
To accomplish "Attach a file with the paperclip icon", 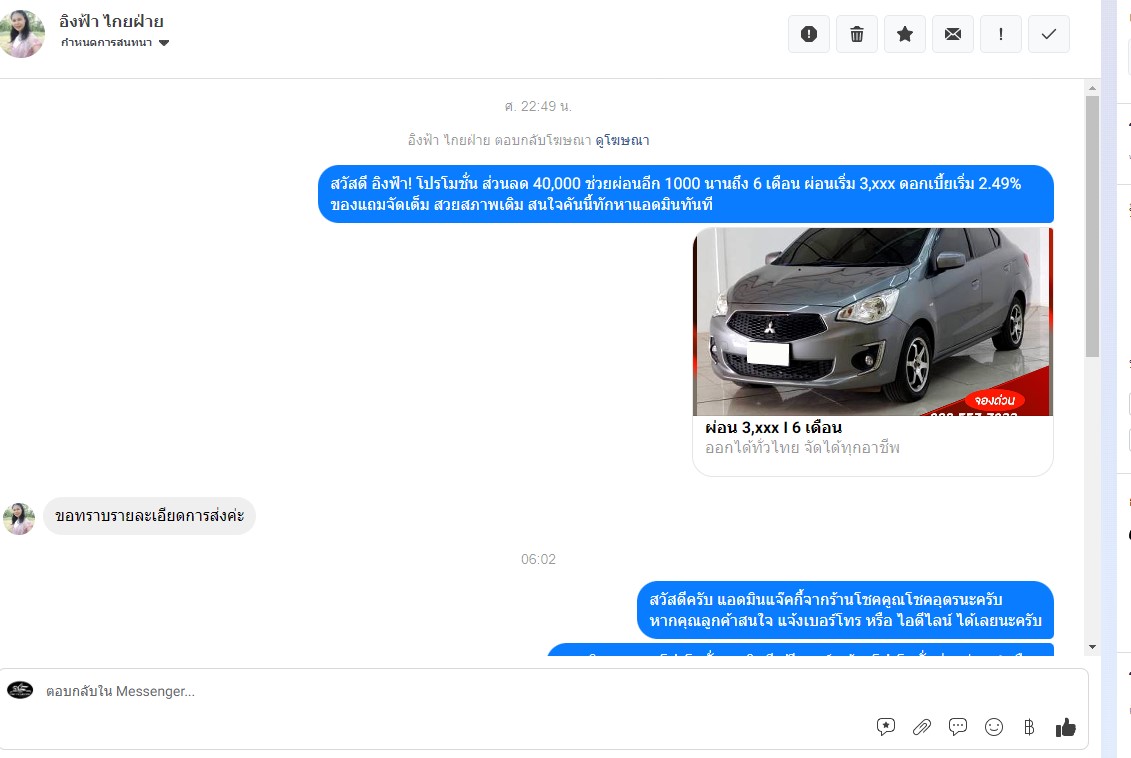I will click(922, 727).
